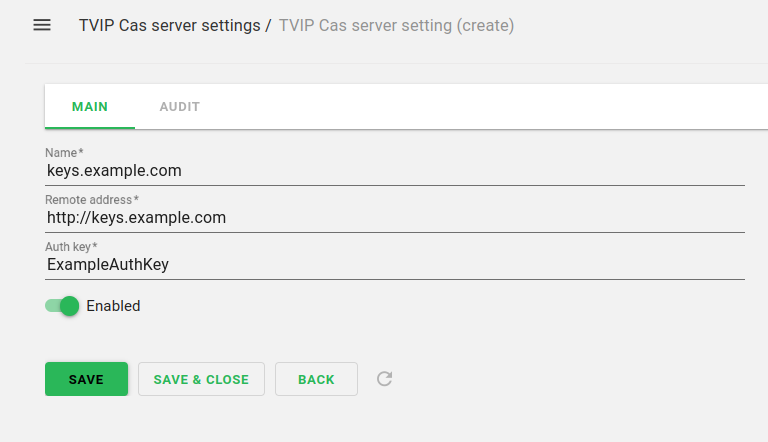Click the Remote address* field label
768x442 pixels.
click(x=92, y=200)
